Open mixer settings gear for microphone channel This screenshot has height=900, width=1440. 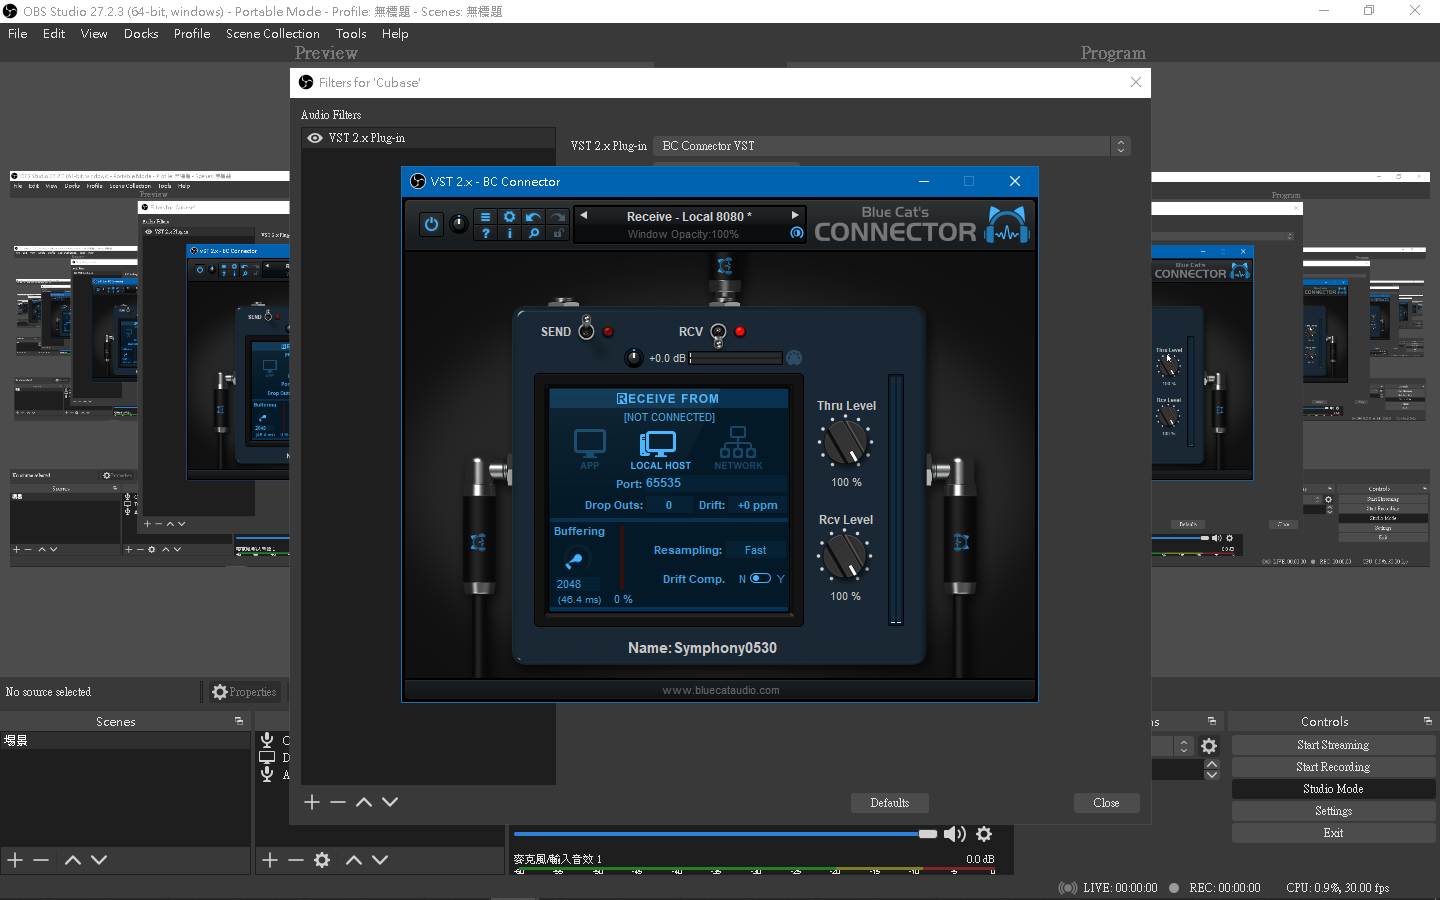click(x=984, y=834)
